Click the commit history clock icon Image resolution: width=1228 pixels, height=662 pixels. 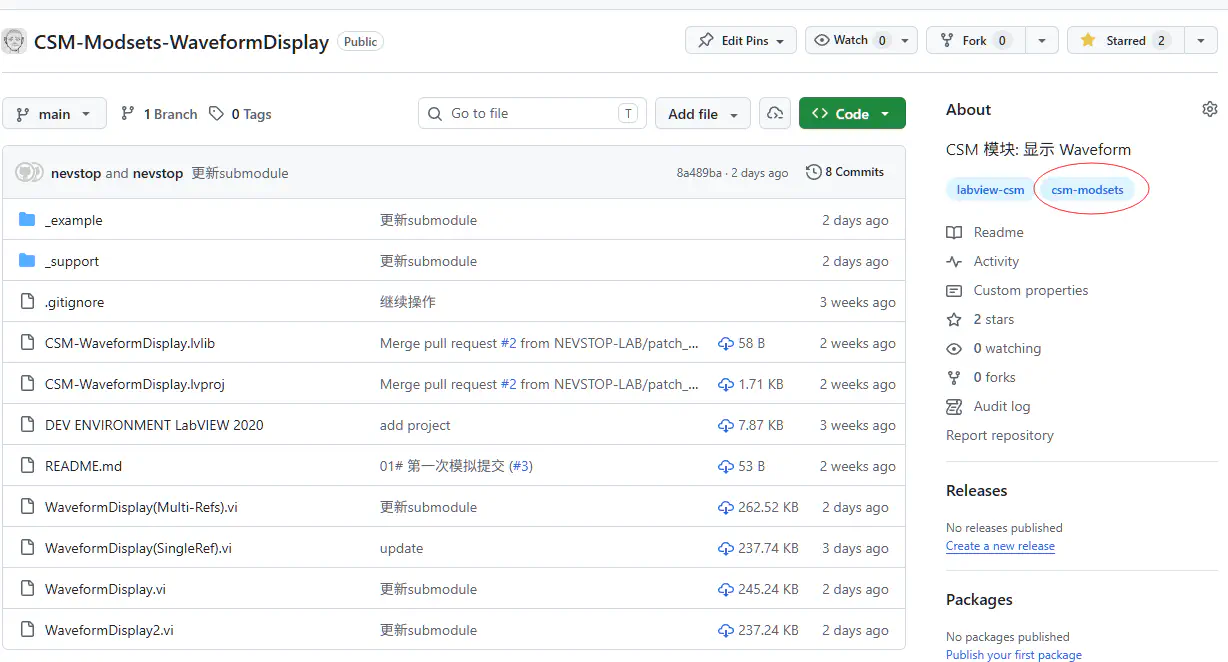point(813,172)
